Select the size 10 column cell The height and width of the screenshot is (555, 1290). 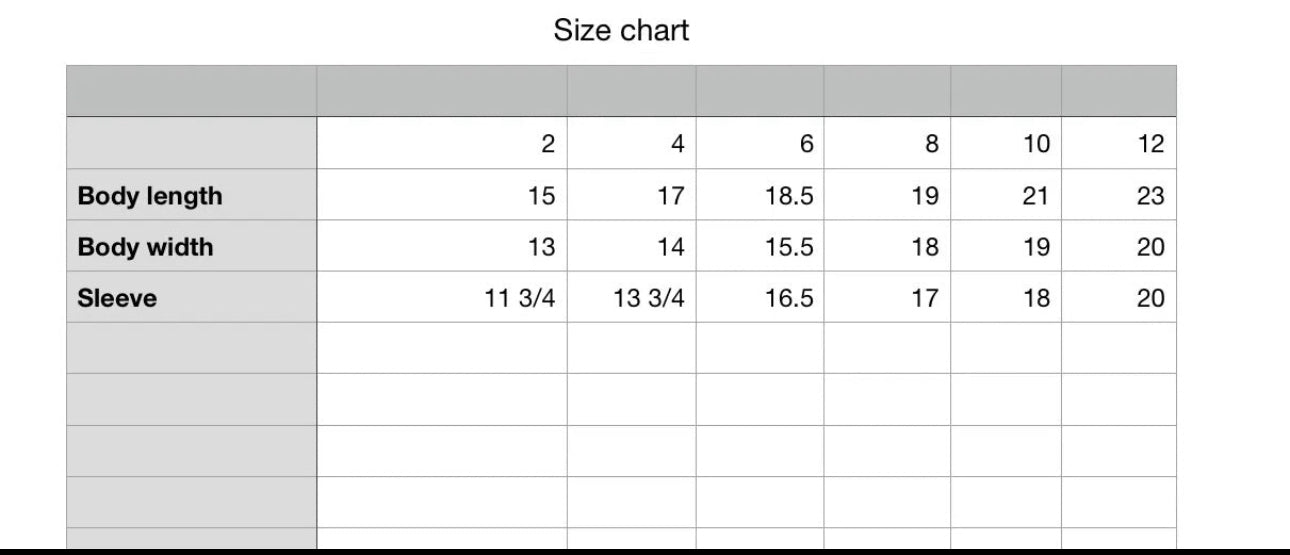pyautogui.click(x=1006, y=143)
